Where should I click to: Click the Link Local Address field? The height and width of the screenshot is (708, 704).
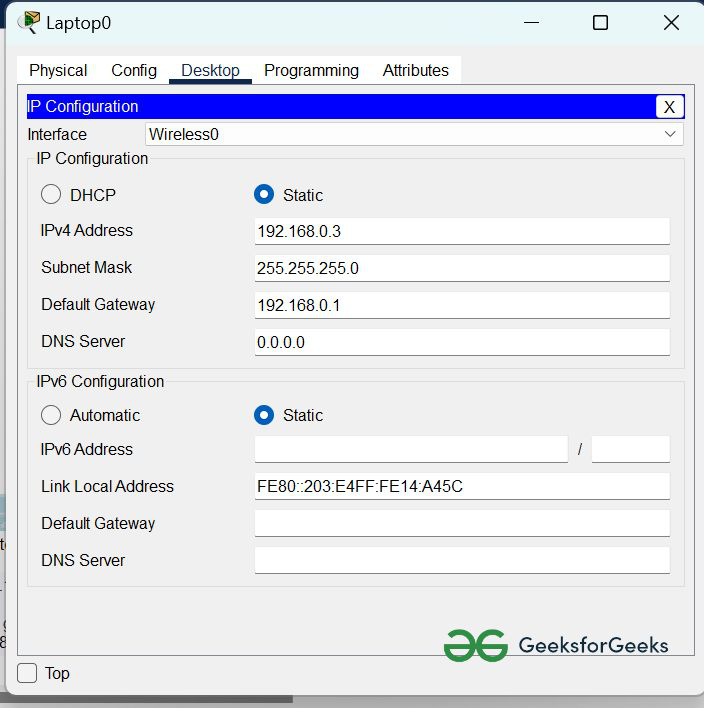click(x=461, y=487)
